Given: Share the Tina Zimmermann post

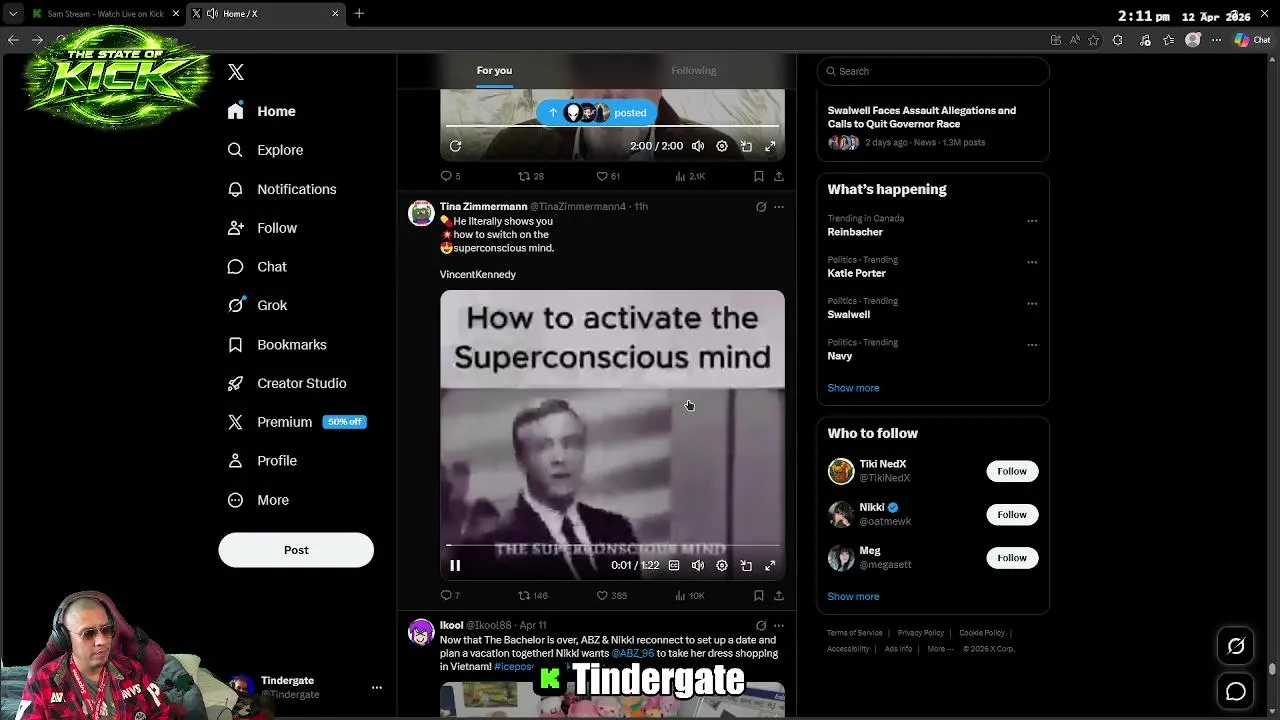Looking at the screenshot, I should coord(779,596).
